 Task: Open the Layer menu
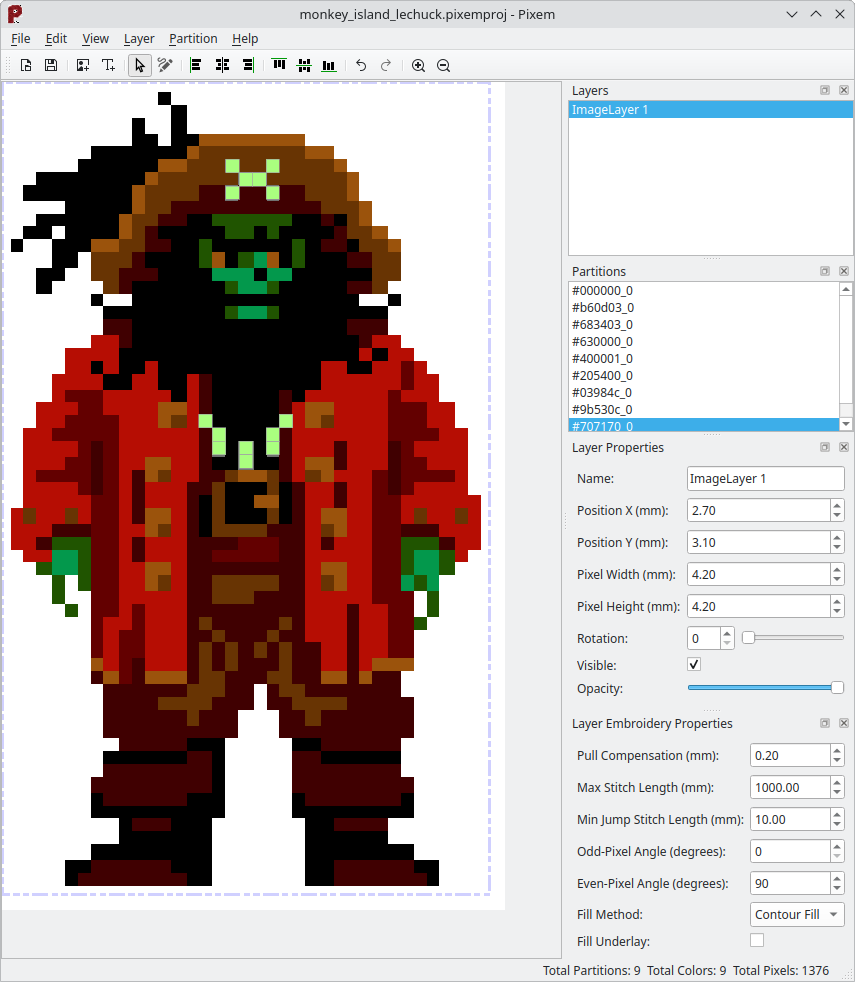pyautogui.click(x=139, y=39)
